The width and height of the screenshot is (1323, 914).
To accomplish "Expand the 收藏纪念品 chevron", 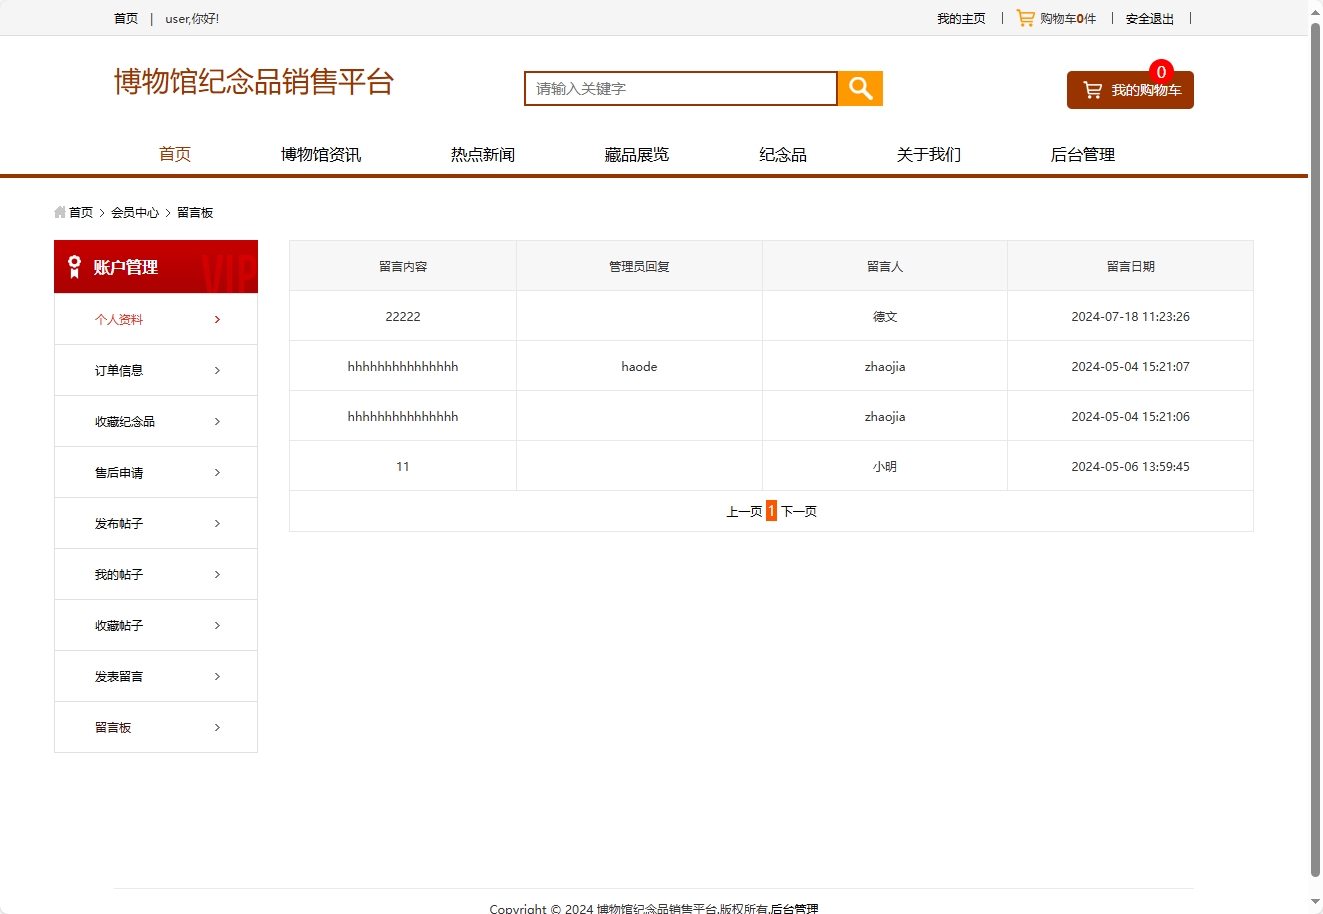I will (x=217, y=421).
